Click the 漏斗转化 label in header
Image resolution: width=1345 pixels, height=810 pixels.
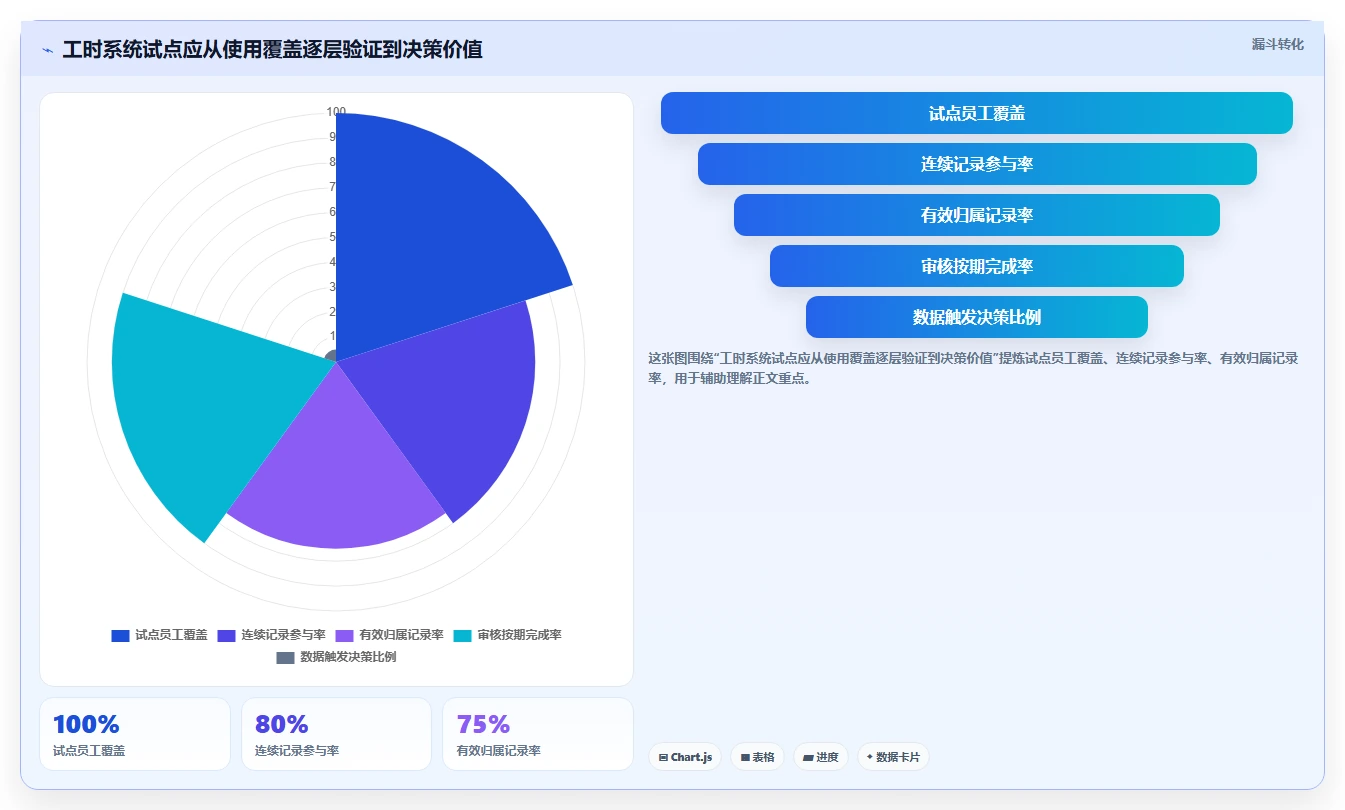[1277, 44]
